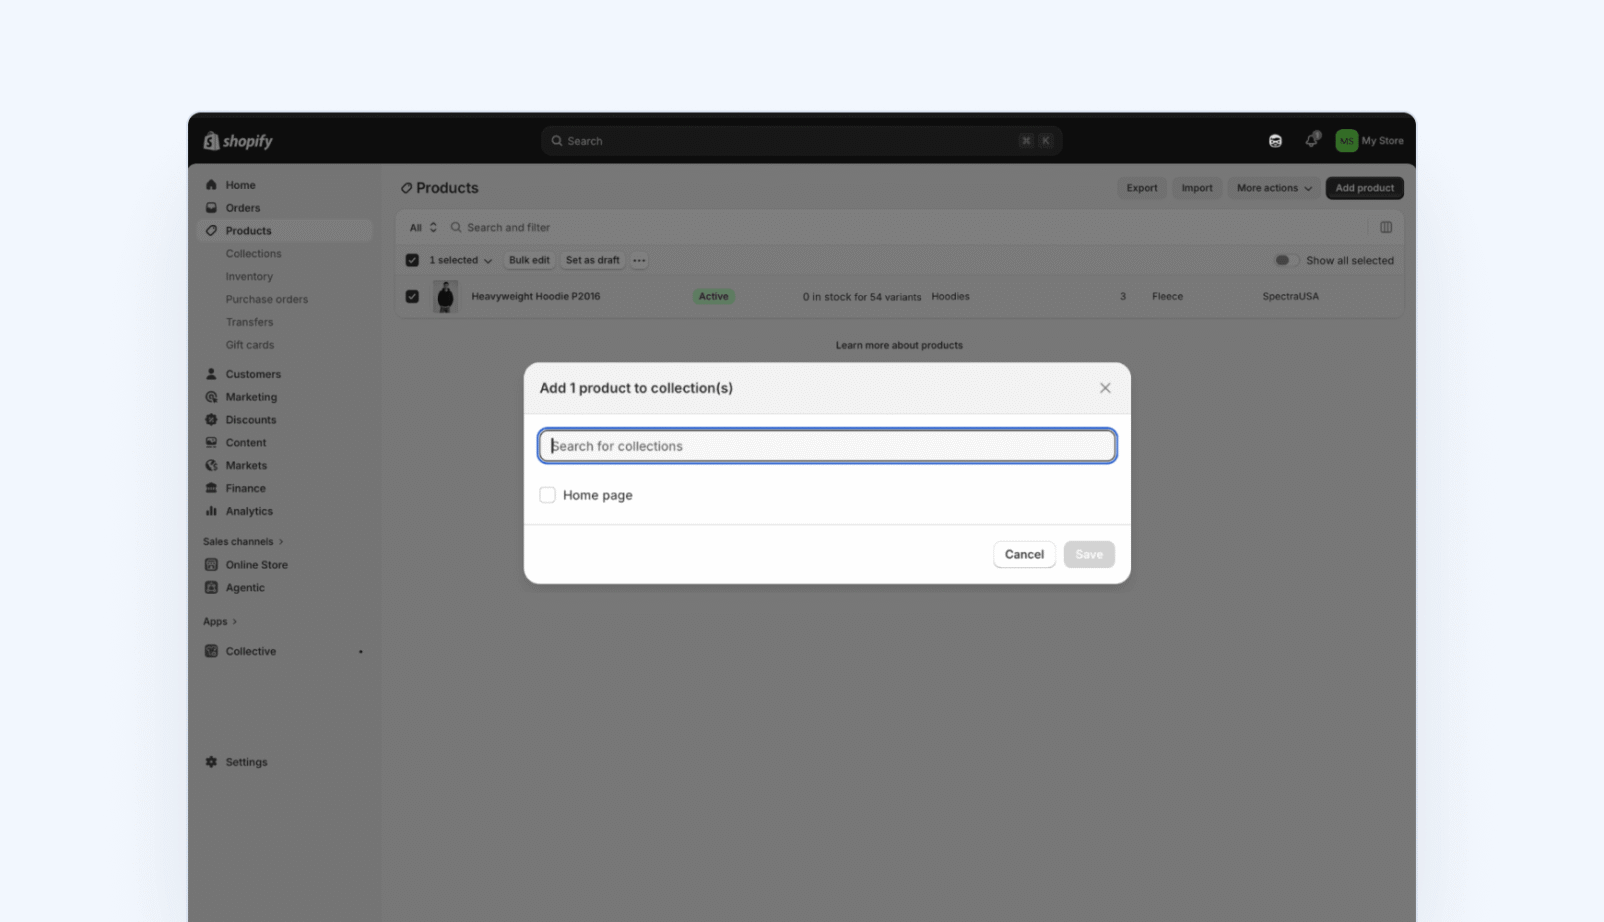Click the Finance bank icon
This screenshot has height=922, width=1604.
coord(211,489)
